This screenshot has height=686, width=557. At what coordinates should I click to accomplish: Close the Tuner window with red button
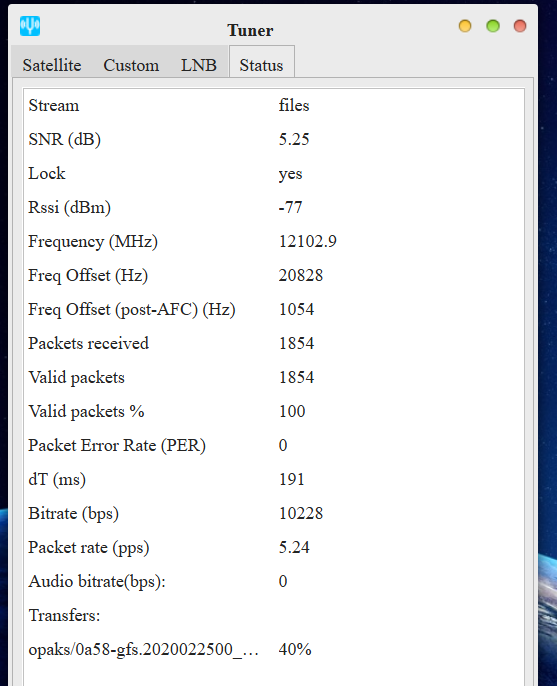pyautogui.click(x=520, y=26)
